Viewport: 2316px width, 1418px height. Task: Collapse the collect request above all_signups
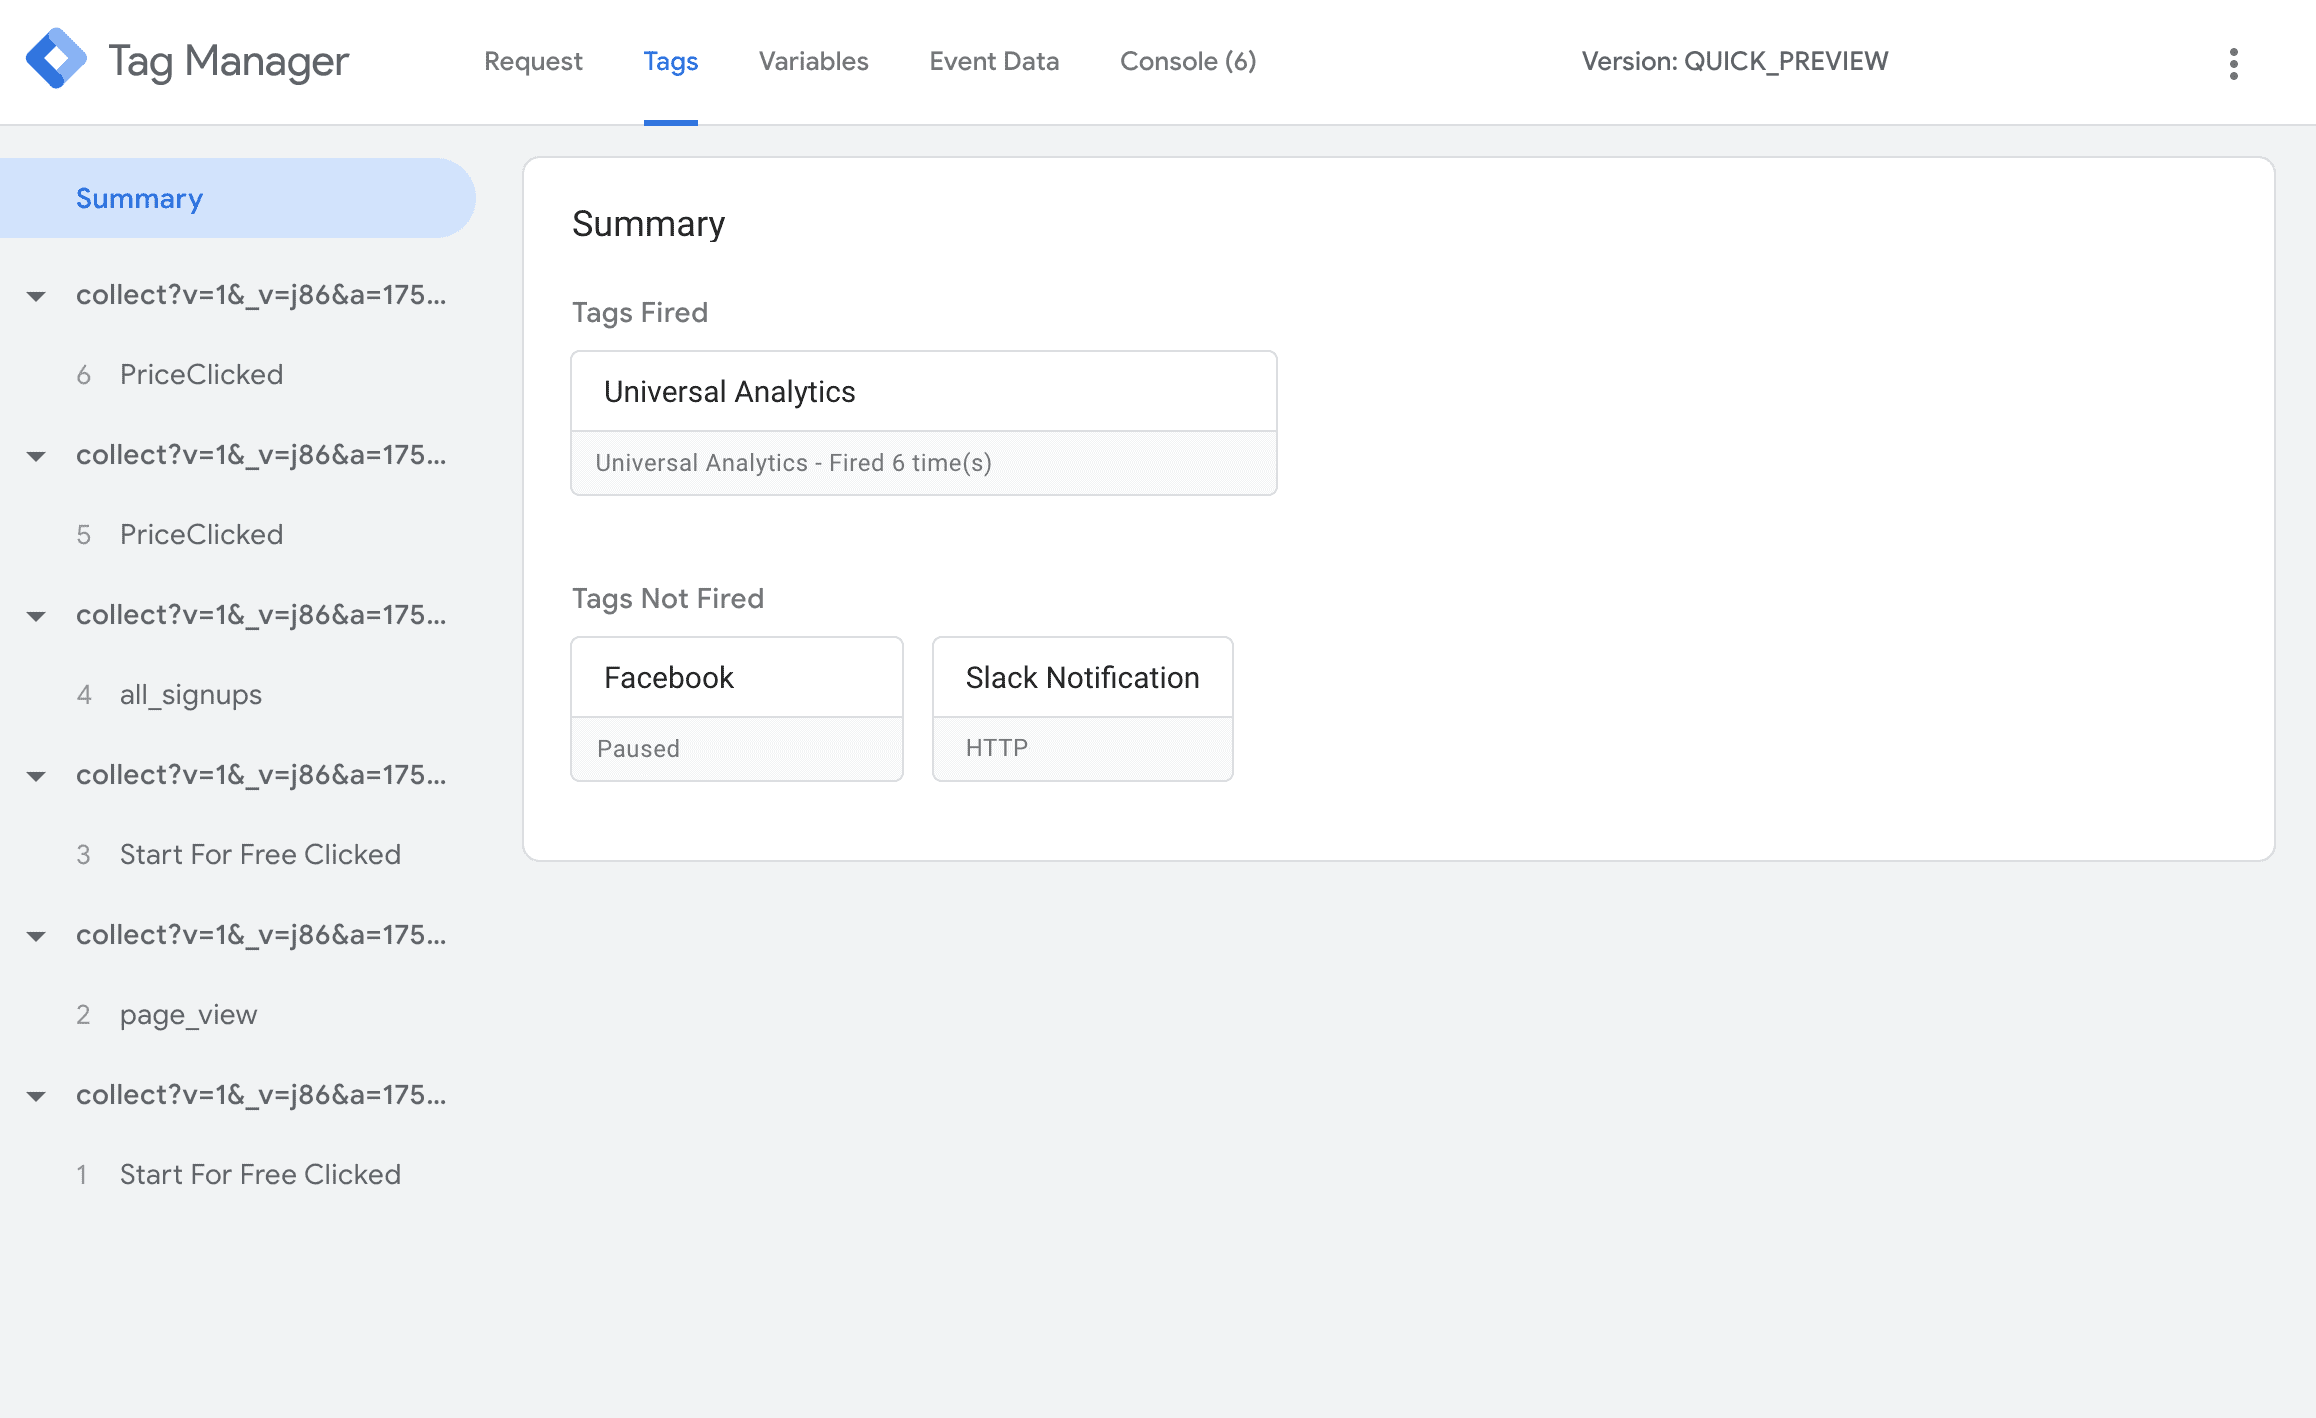click(36, 616)
